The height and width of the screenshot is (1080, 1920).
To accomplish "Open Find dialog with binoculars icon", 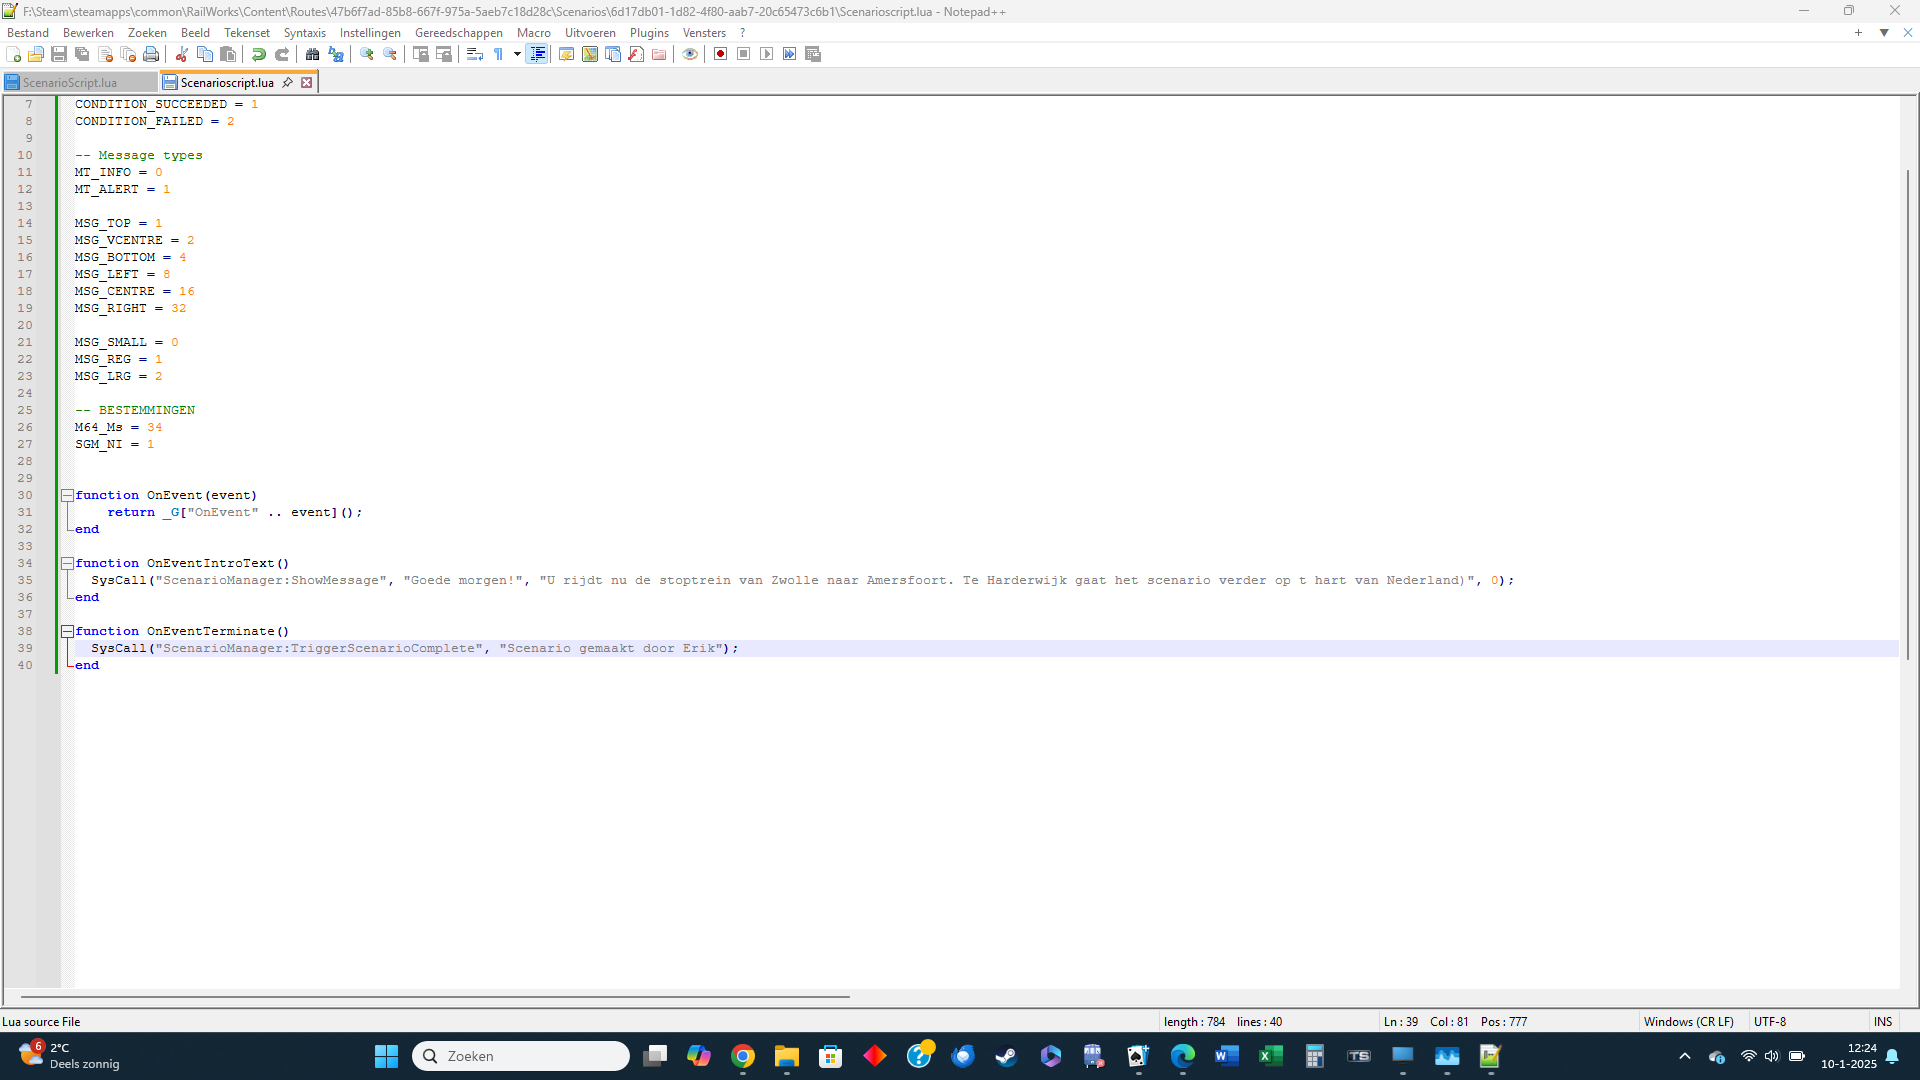I will pos(313,54).
